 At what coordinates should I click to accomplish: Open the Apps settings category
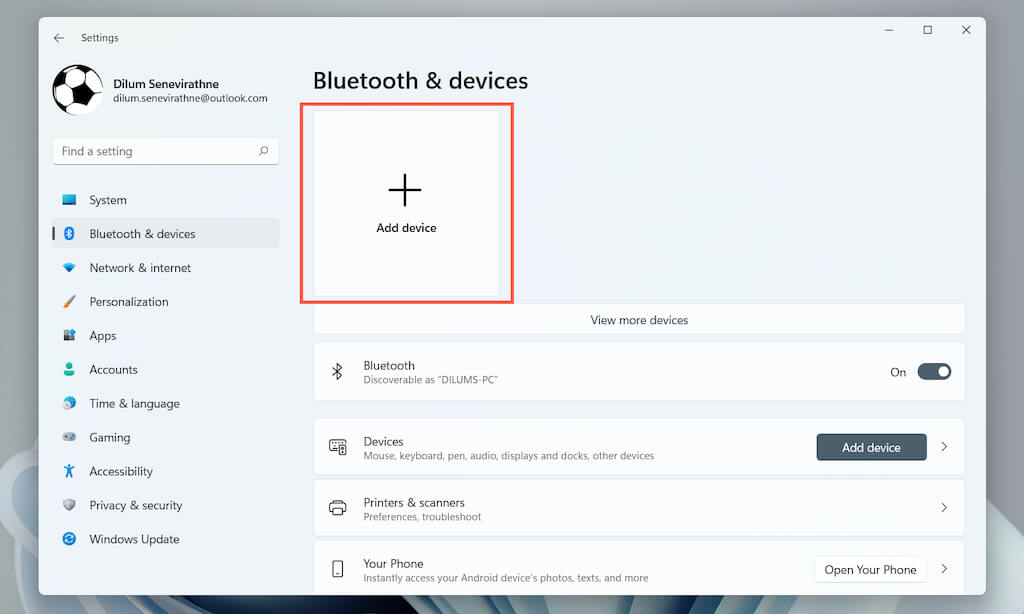pyautogui.click(x=166, y=336)
